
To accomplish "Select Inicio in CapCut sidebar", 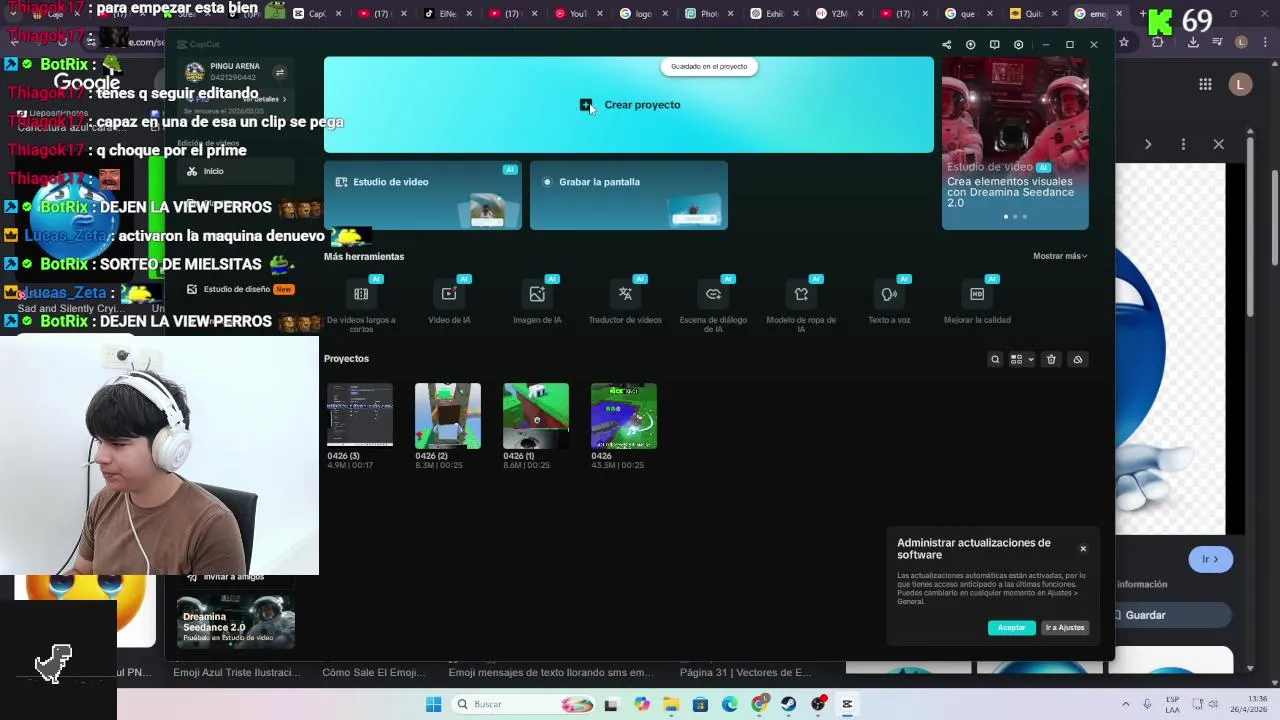I will point(236,171).
